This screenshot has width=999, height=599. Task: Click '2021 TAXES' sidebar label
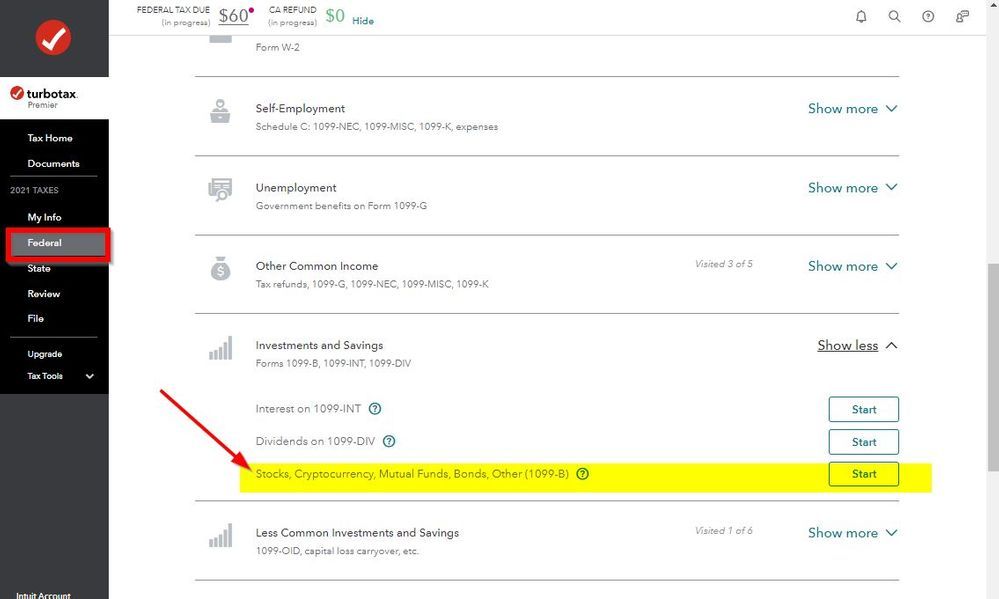[x=34, y=190]
